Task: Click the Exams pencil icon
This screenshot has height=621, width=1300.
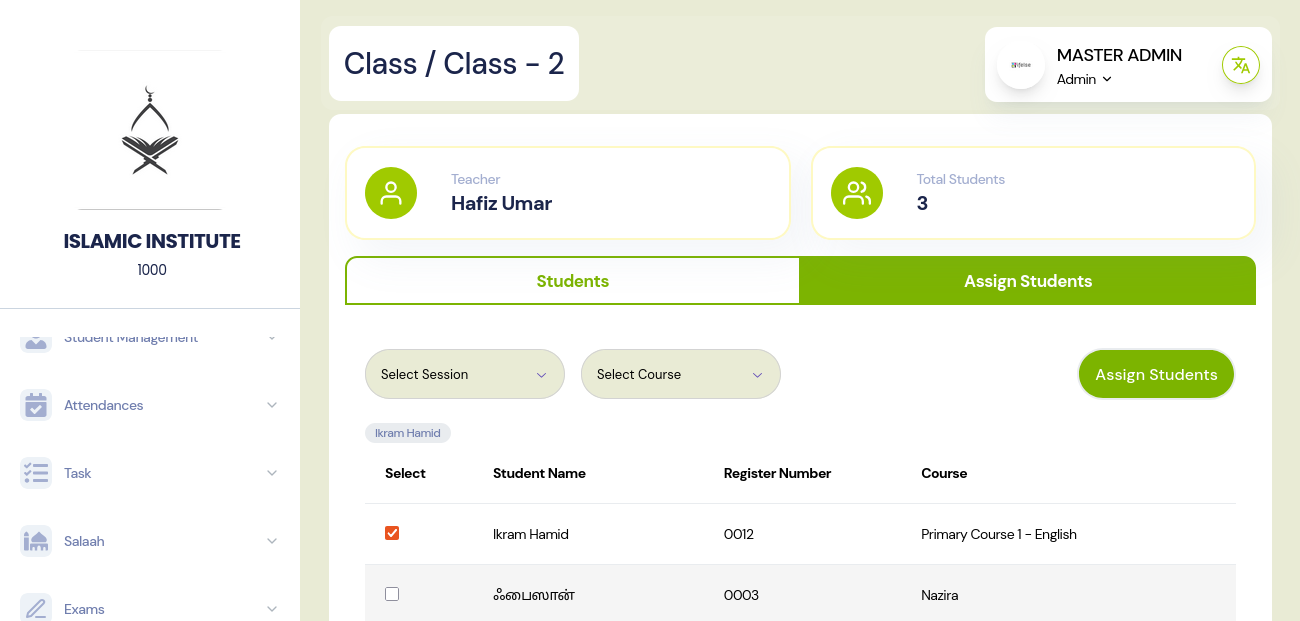Action: click(36, 608)
